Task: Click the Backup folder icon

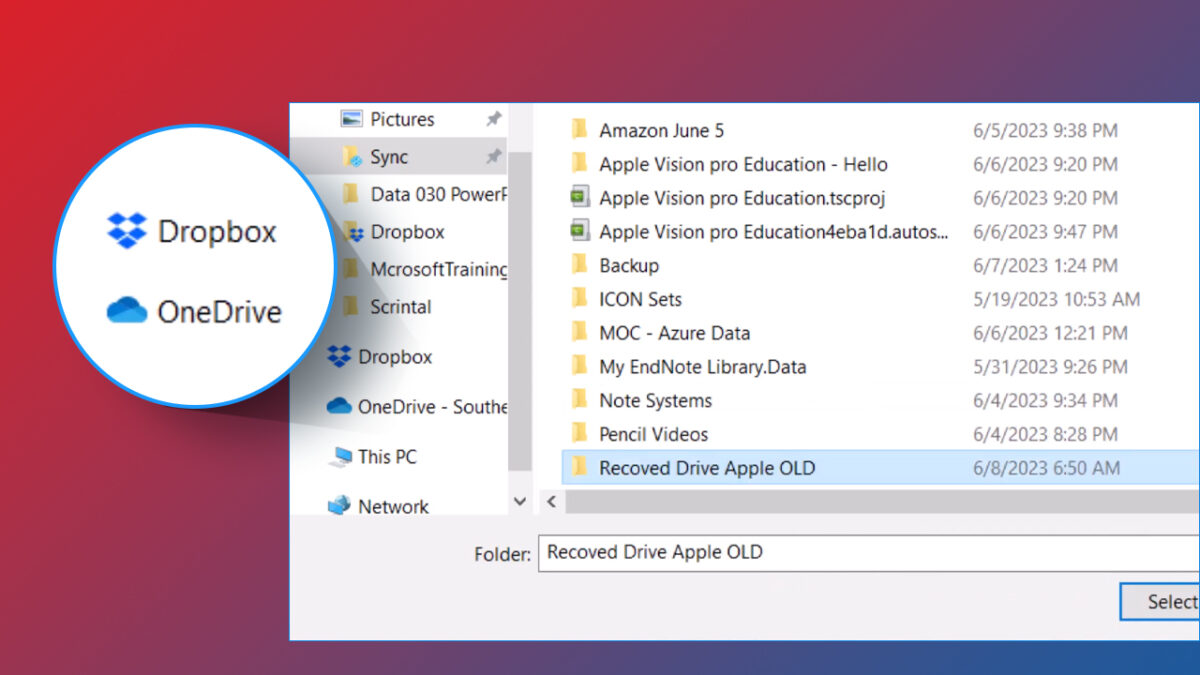Action: pyautogui.click(x=578, y=265)
